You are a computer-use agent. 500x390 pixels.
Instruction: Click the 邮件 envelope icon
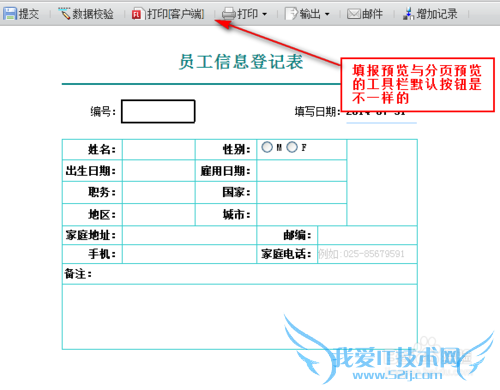[x=354, y=14]
